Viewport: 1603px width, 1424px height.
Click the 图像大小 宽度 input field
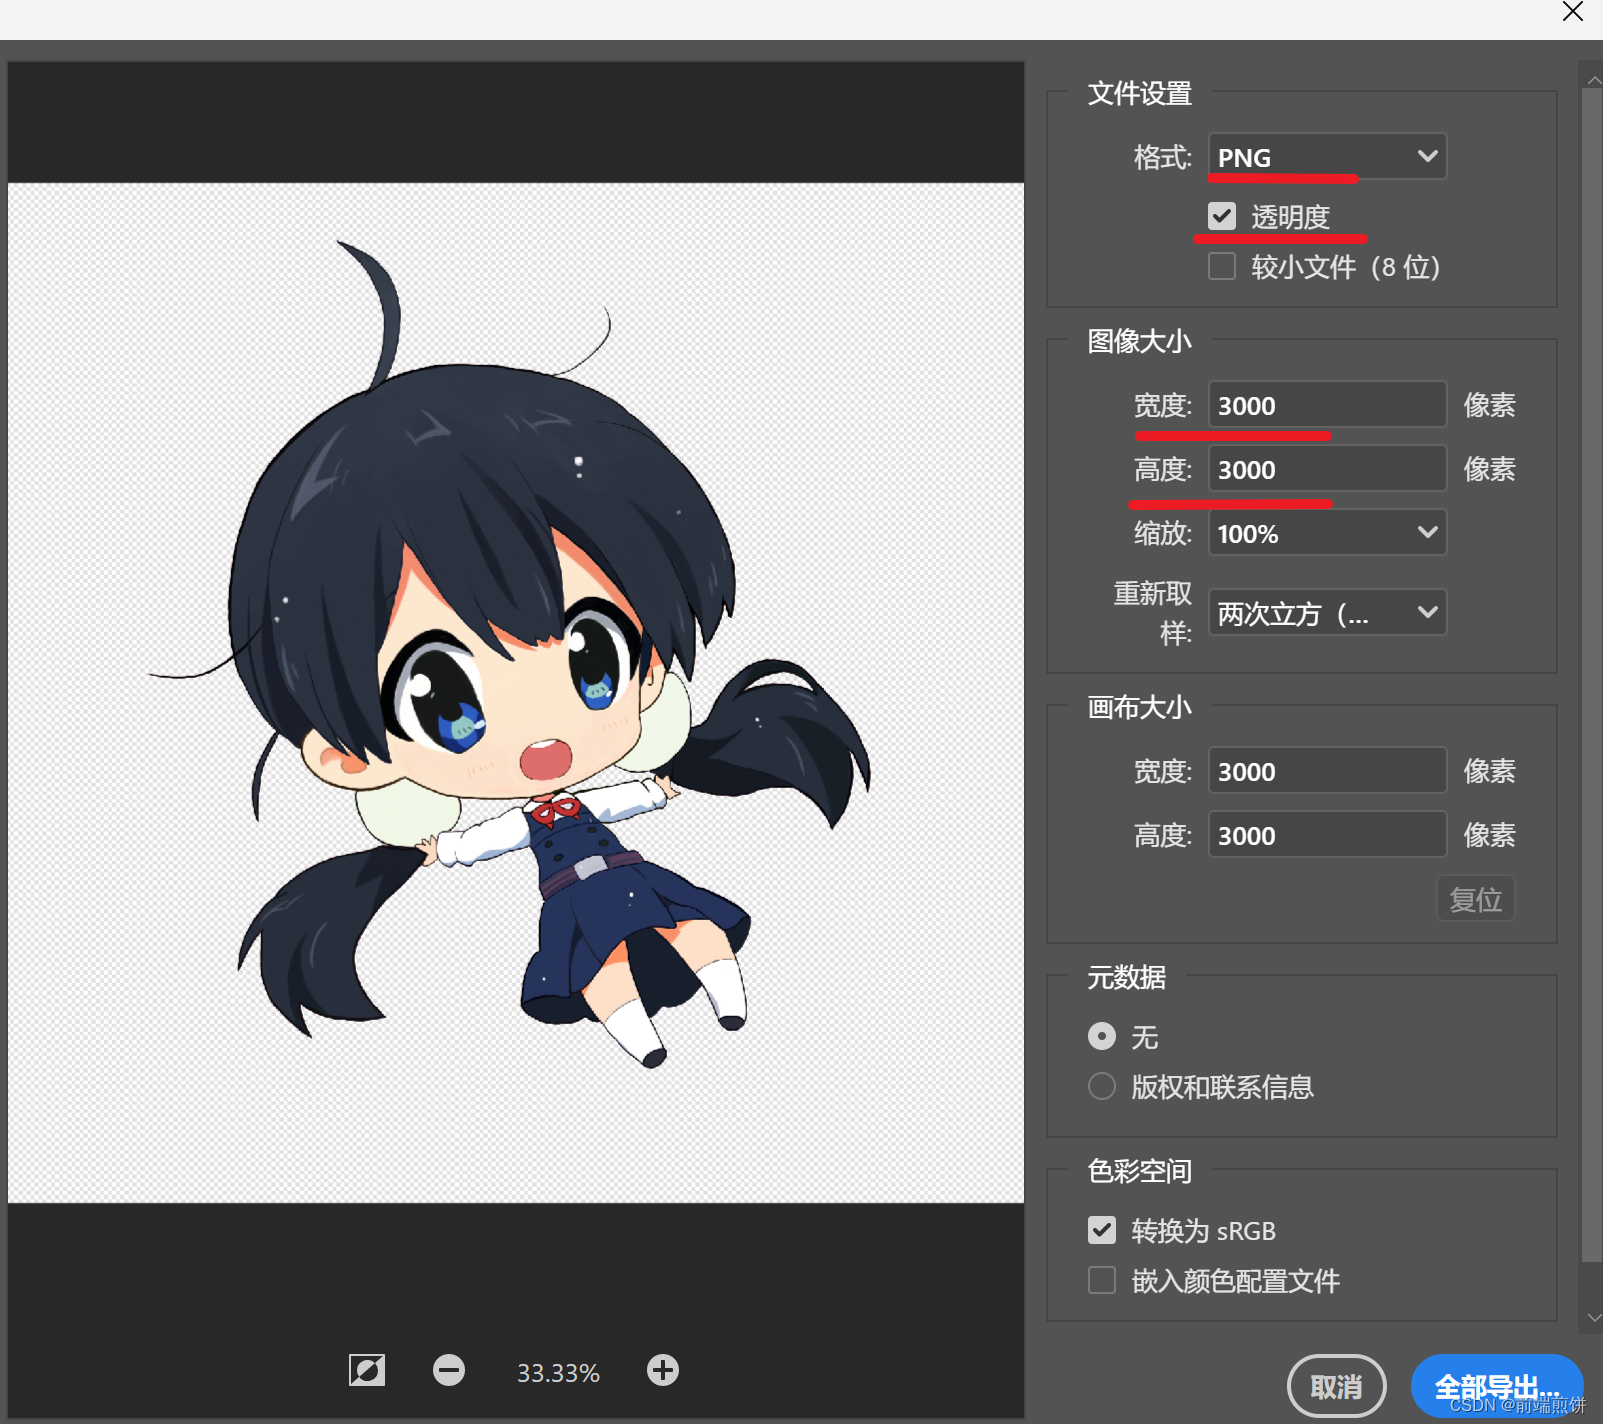1327,405
